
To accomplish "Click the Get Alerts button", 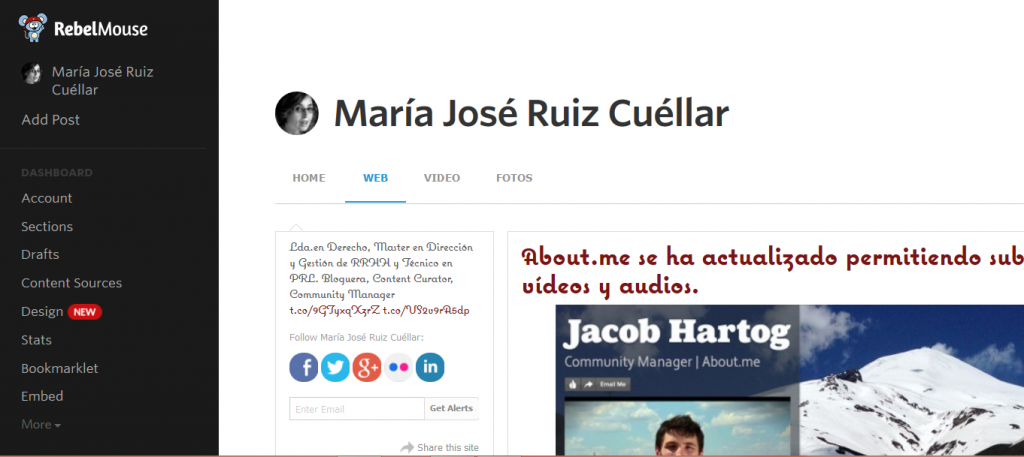I will coord(451,409).
